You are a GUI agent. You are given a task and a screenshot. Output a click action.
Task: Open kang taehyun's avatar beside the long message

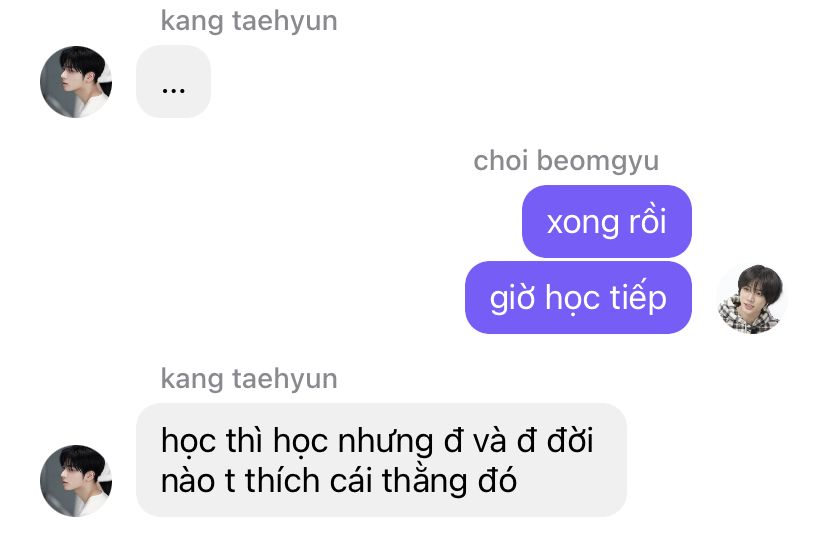coord(76,480)
